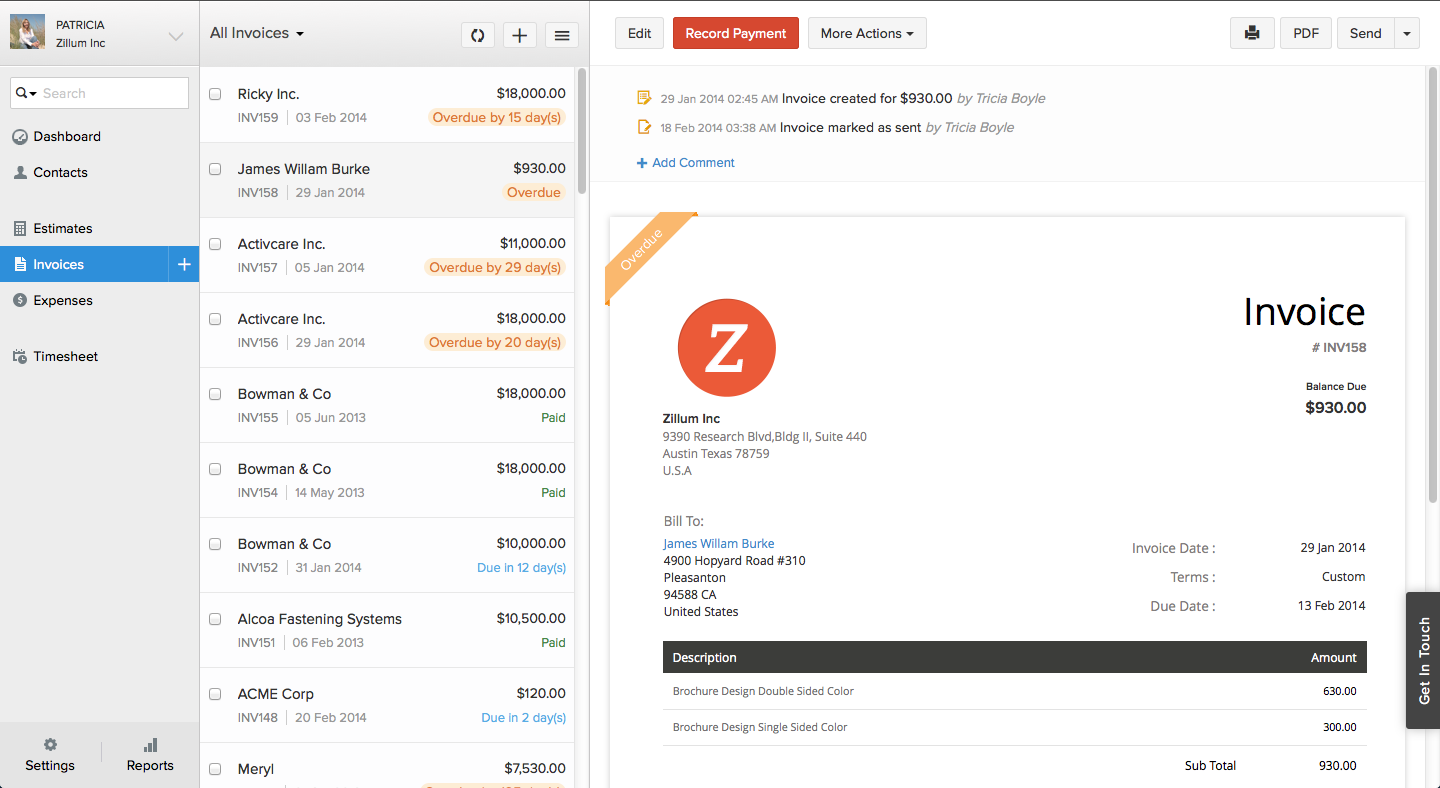Add a comment to the invoice

point(685,162)
